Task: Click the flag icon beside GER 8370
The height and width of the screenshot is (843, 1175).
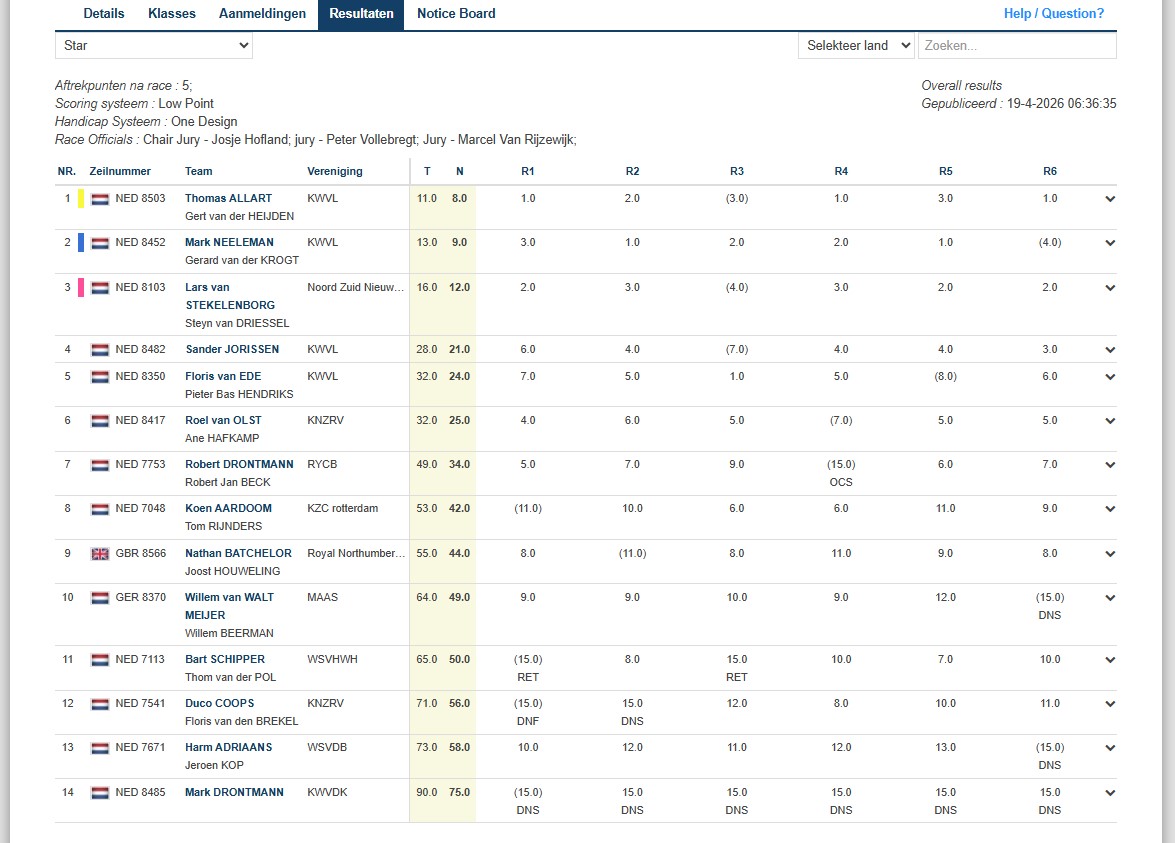Action: point(100,598)
